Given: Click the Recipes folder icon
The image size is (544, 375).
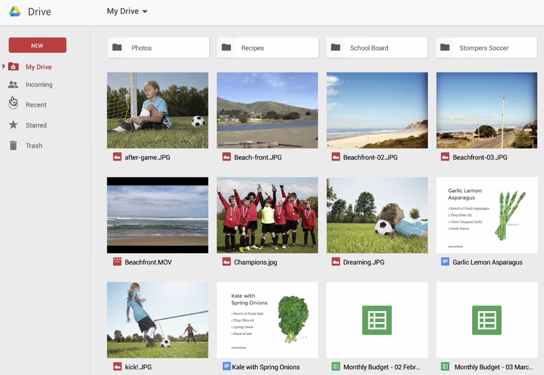Looking at the screenshot, I should click(x=226, y=47).
